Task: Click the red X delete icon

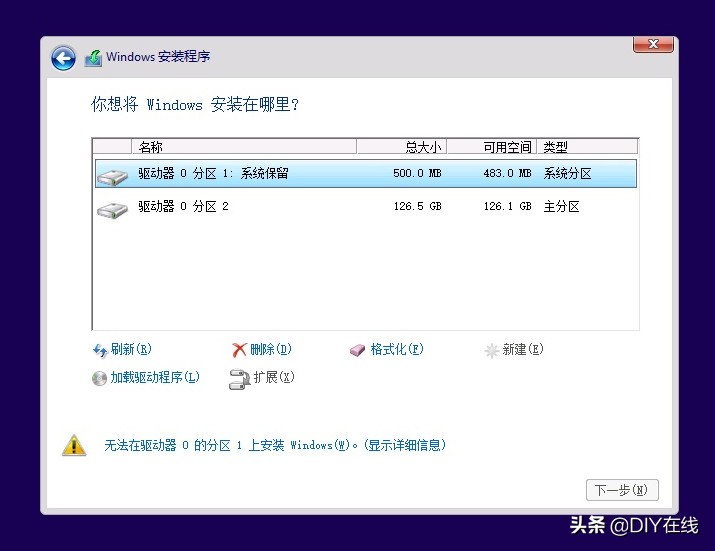Action: pyautogui.click(x=239, y=350)
